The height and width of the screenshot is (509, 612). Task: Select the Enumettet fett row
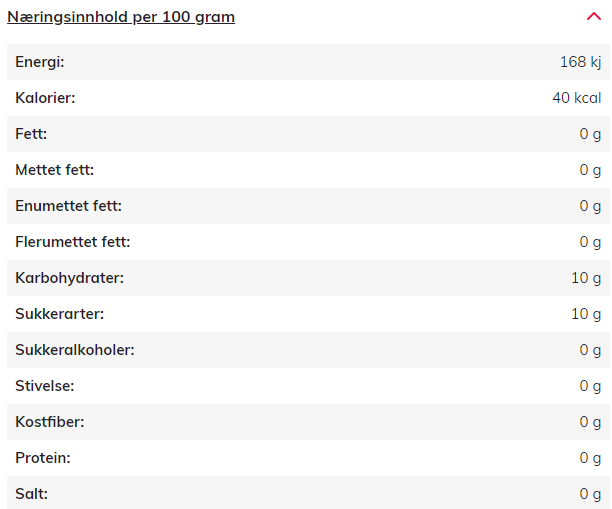[x=308, y=206]
